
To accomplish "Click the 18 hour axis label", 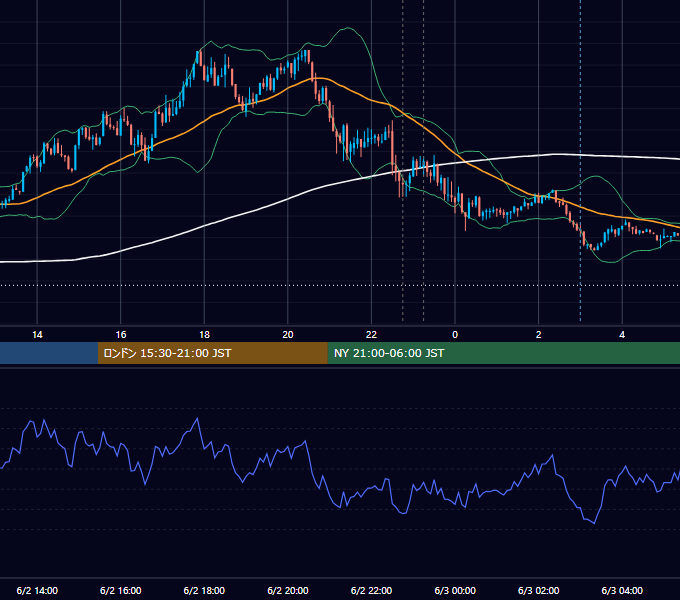I will [204, 335].
